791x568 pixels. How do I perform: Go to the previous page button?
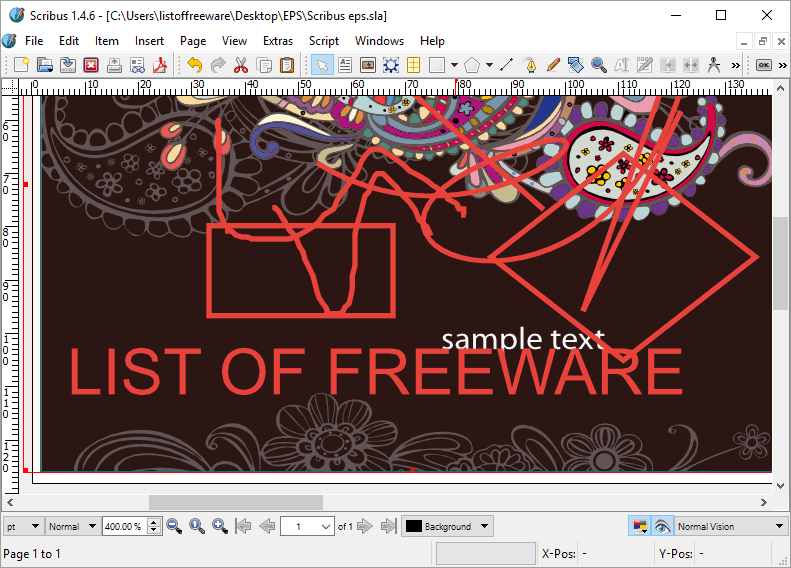(x=267, y=526)
